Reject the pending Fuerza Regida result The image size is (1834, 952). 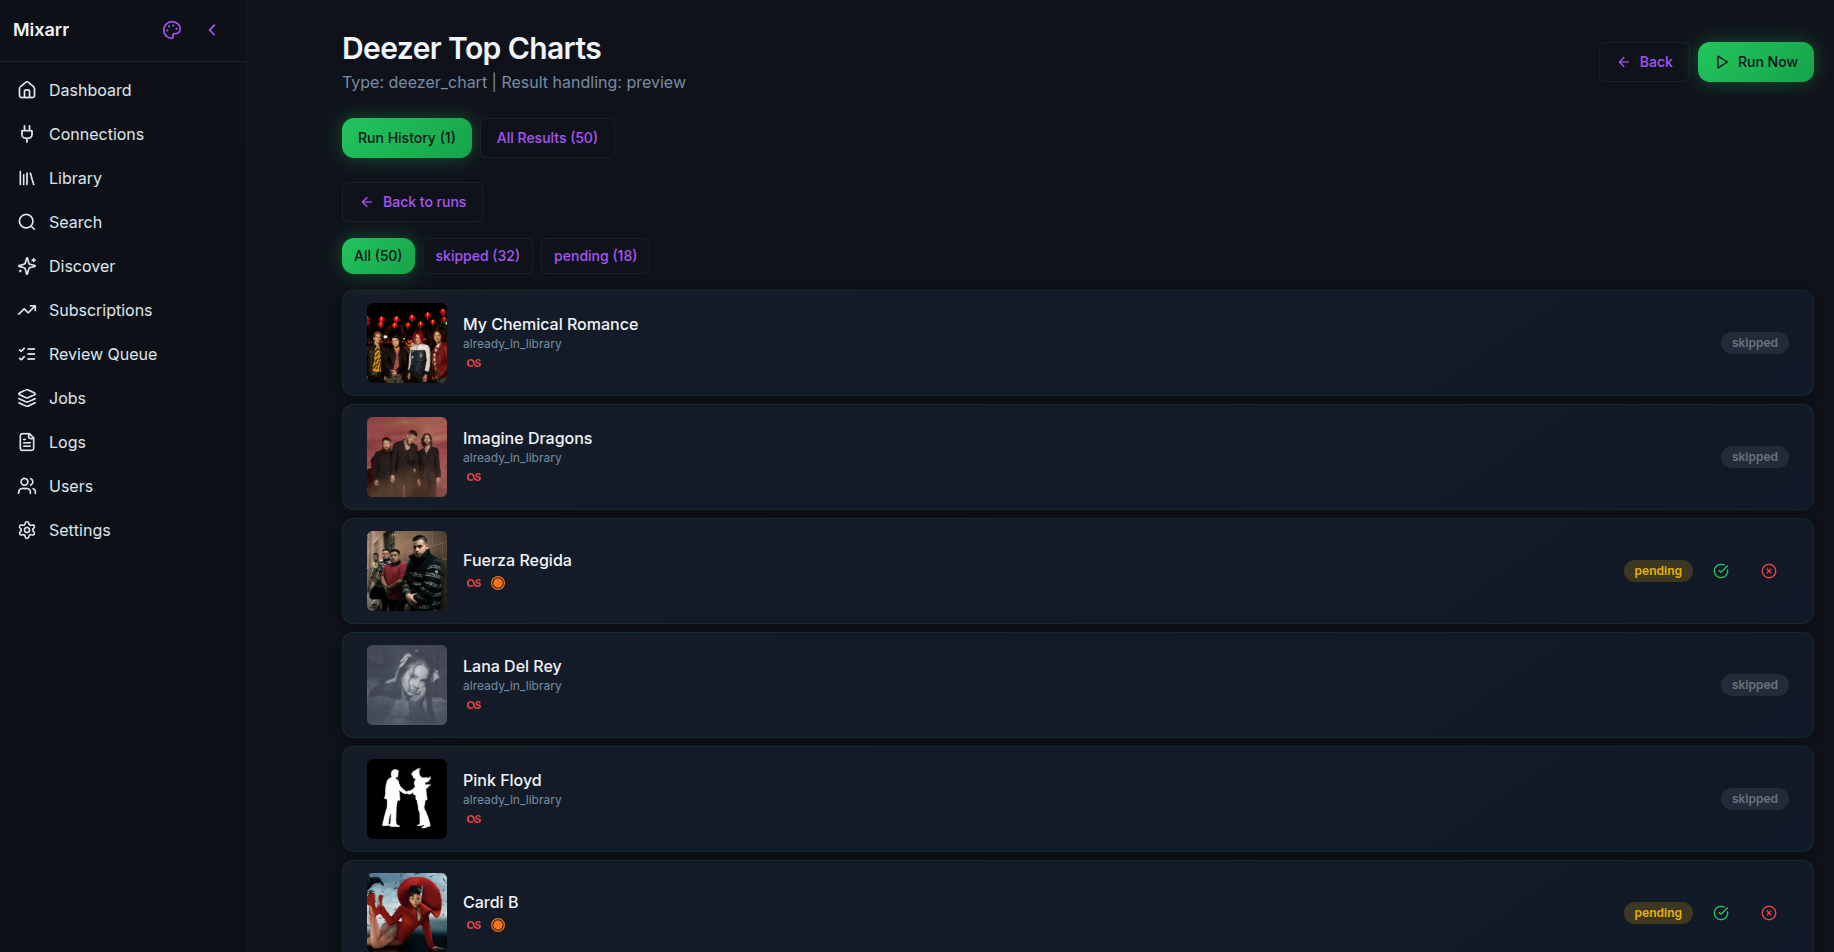coord(1769,571)
